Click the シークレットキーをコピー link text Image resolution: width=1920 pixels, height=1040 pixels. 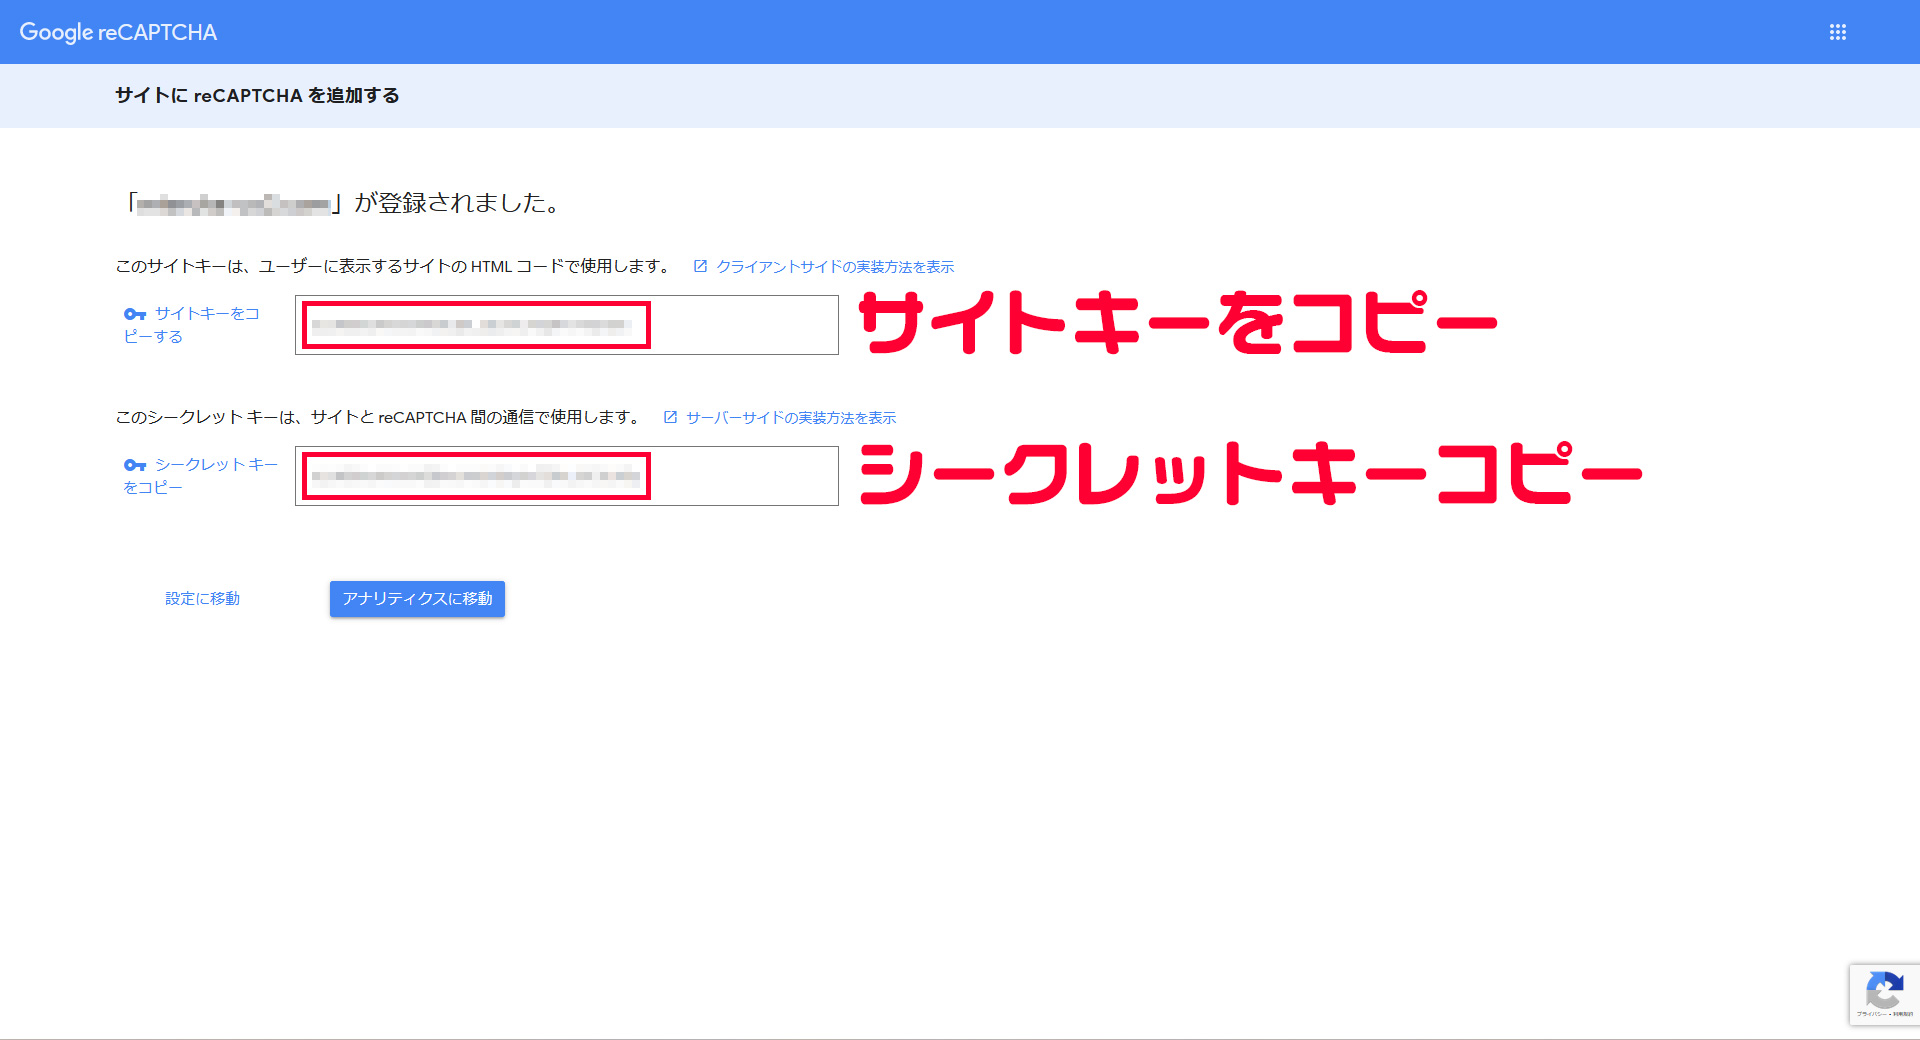(x=201, y=476)
